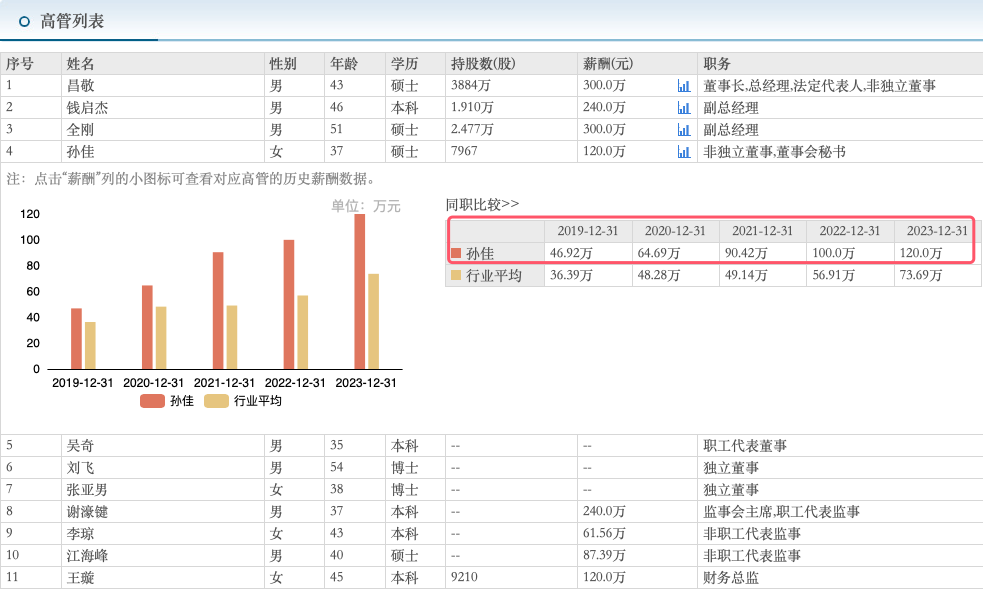Select the name 王璇 in row 11
This screenshot has width=983, height=596.
(80, 577)
